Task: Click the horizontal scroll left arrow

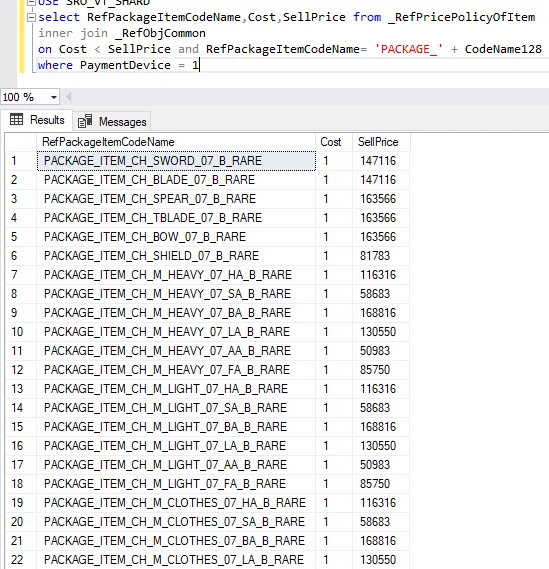Action: click(68, 97)
